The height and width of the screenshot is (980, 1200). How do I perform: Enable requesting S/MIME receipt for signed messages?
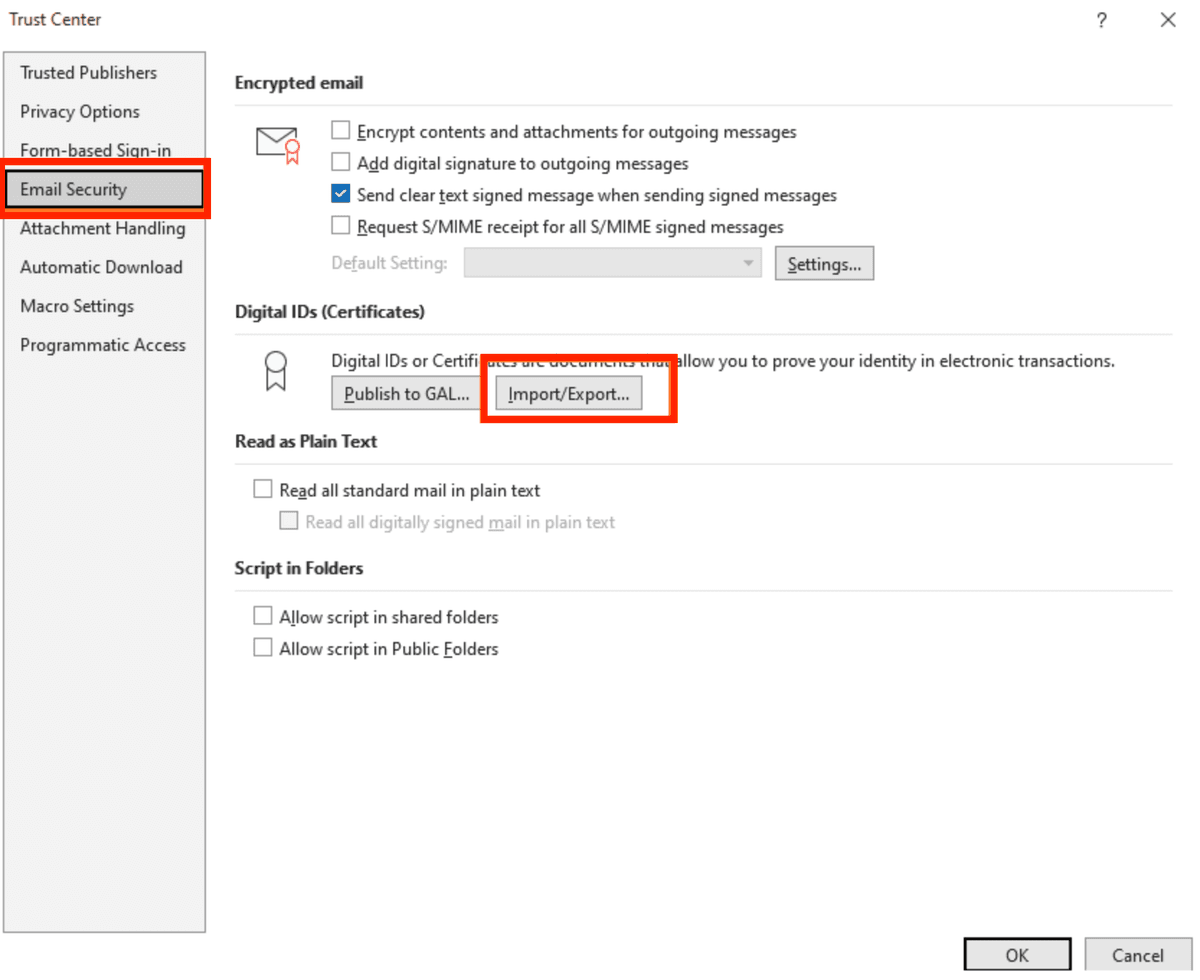click(x=340, y=224)
